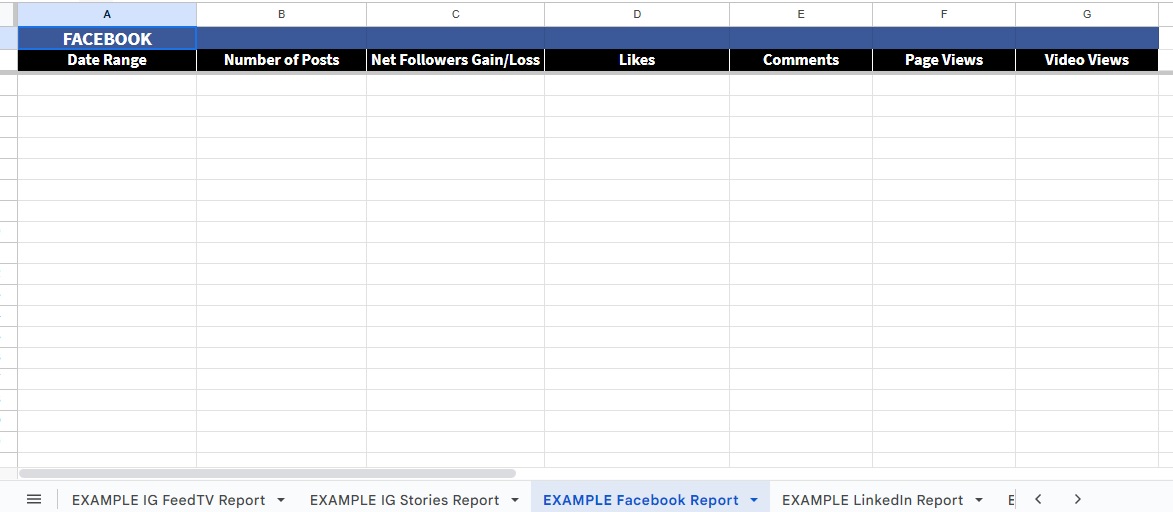The image size is (1173, 512).
Task: Click the FACEBOOK title cell
Action: pos(107,39)
